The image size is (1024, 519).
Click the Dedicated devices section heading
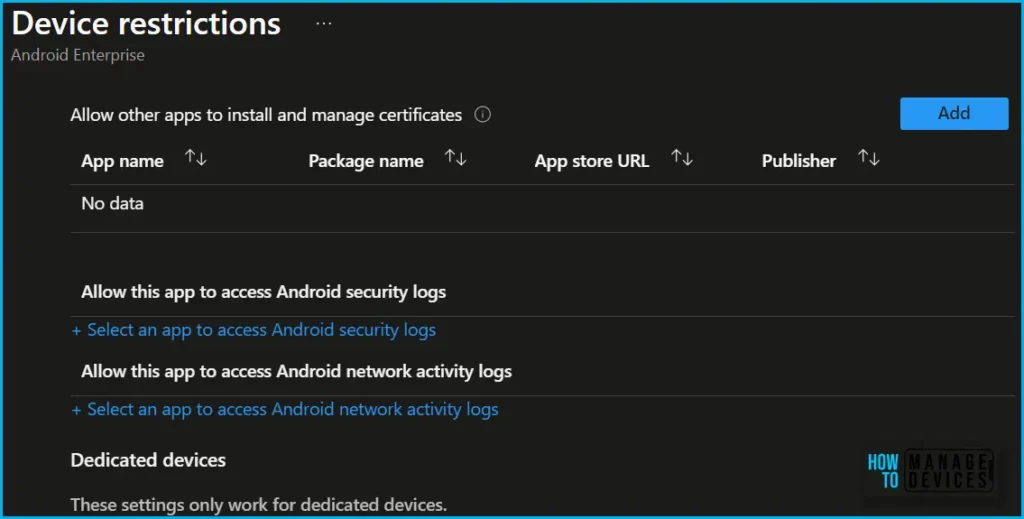(x=148, y=460)
